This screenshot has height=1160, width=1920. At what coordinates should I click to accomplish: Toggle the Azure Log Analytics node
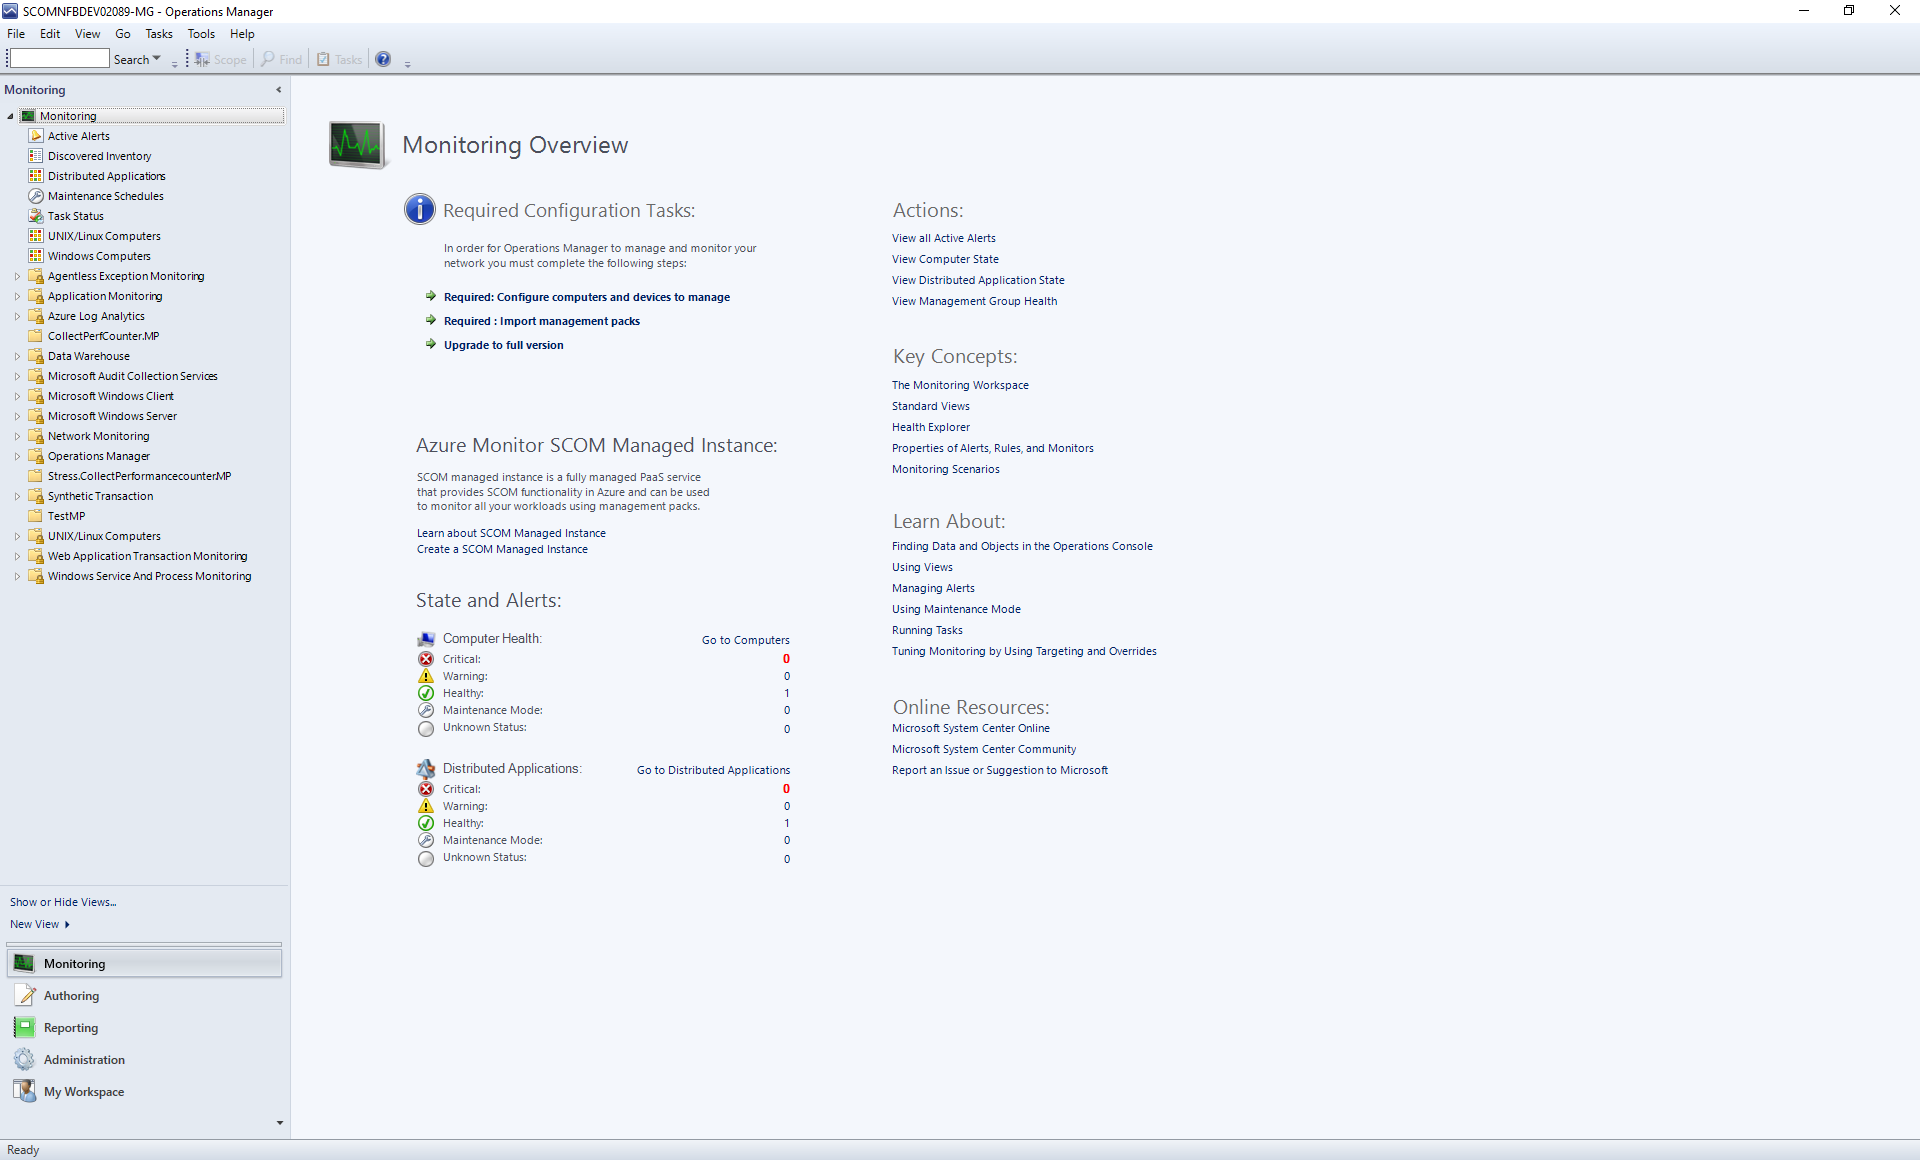(15, 315)
